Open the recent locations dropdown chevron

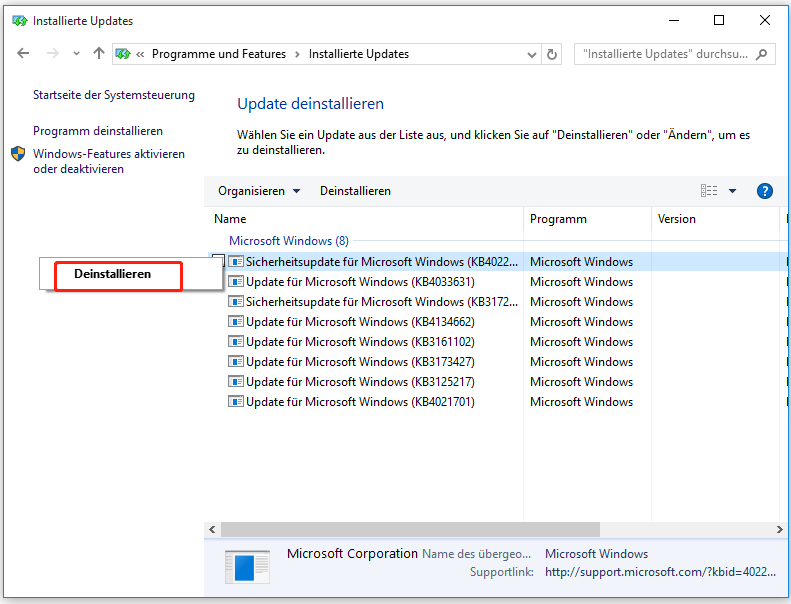click(x=76, y=54)
